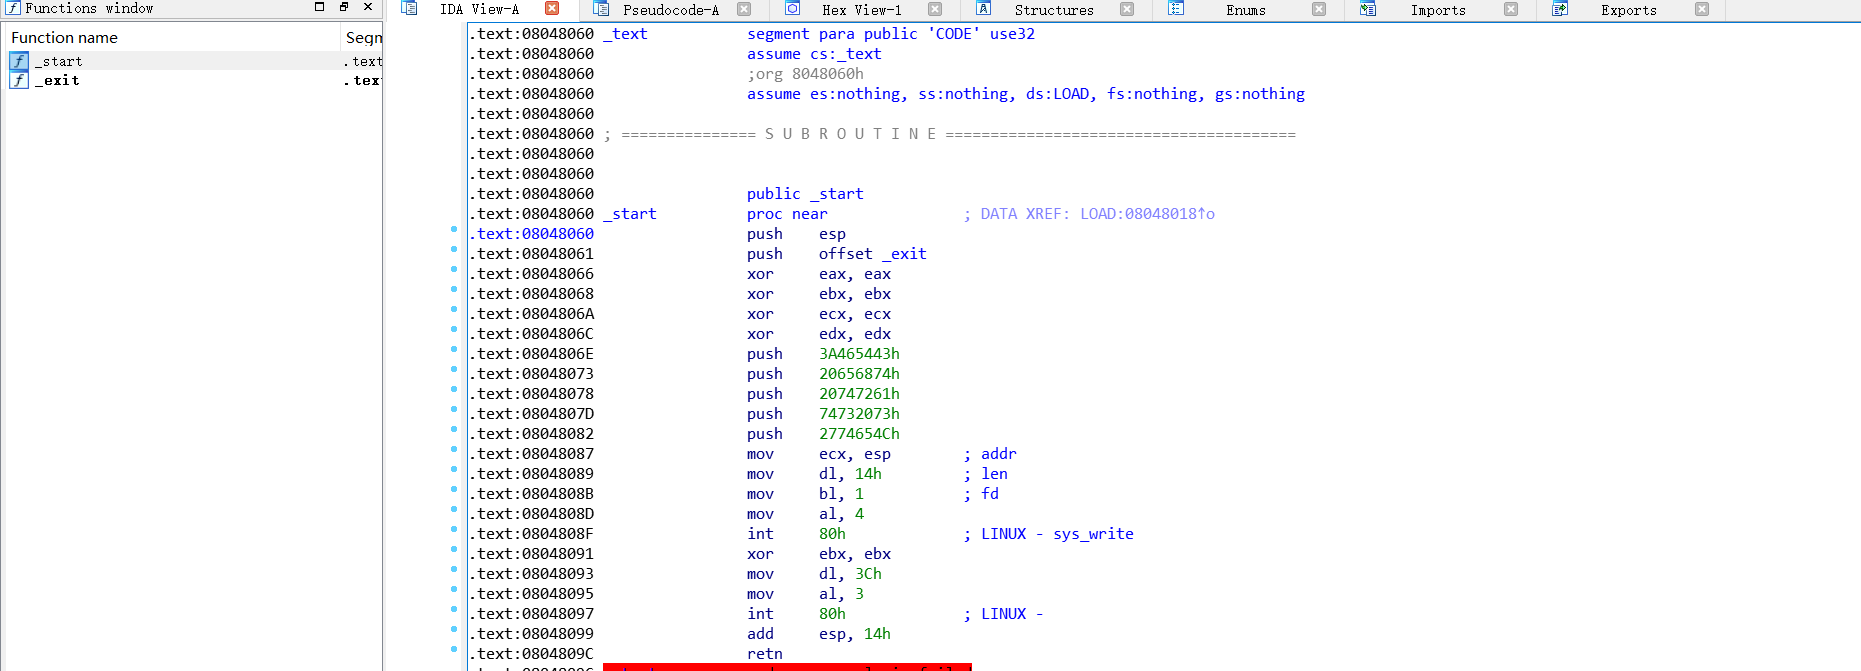Close the Exports tab
This screenshot has height=671, width=1861.
pyautogui.click(x=1702, y=9)
